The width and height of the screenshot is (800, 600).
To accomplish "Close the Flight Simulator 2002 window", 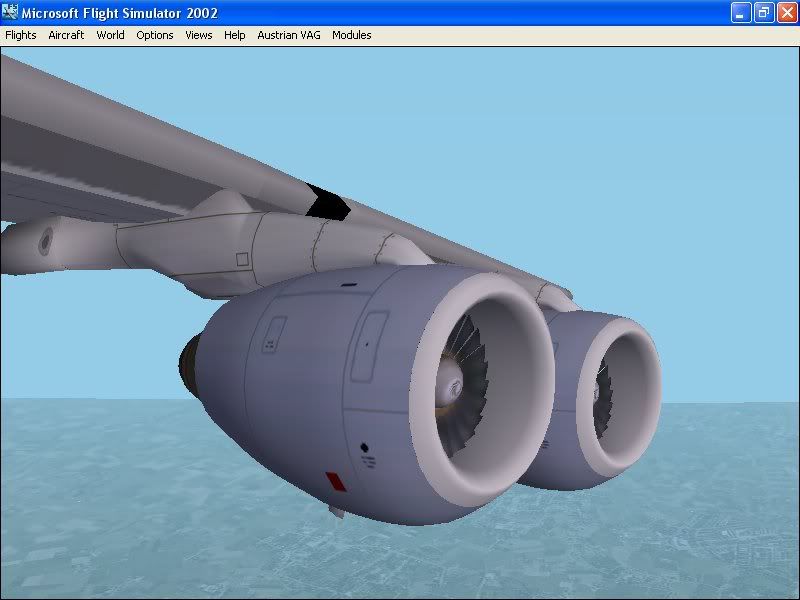I will click(786, 13).
